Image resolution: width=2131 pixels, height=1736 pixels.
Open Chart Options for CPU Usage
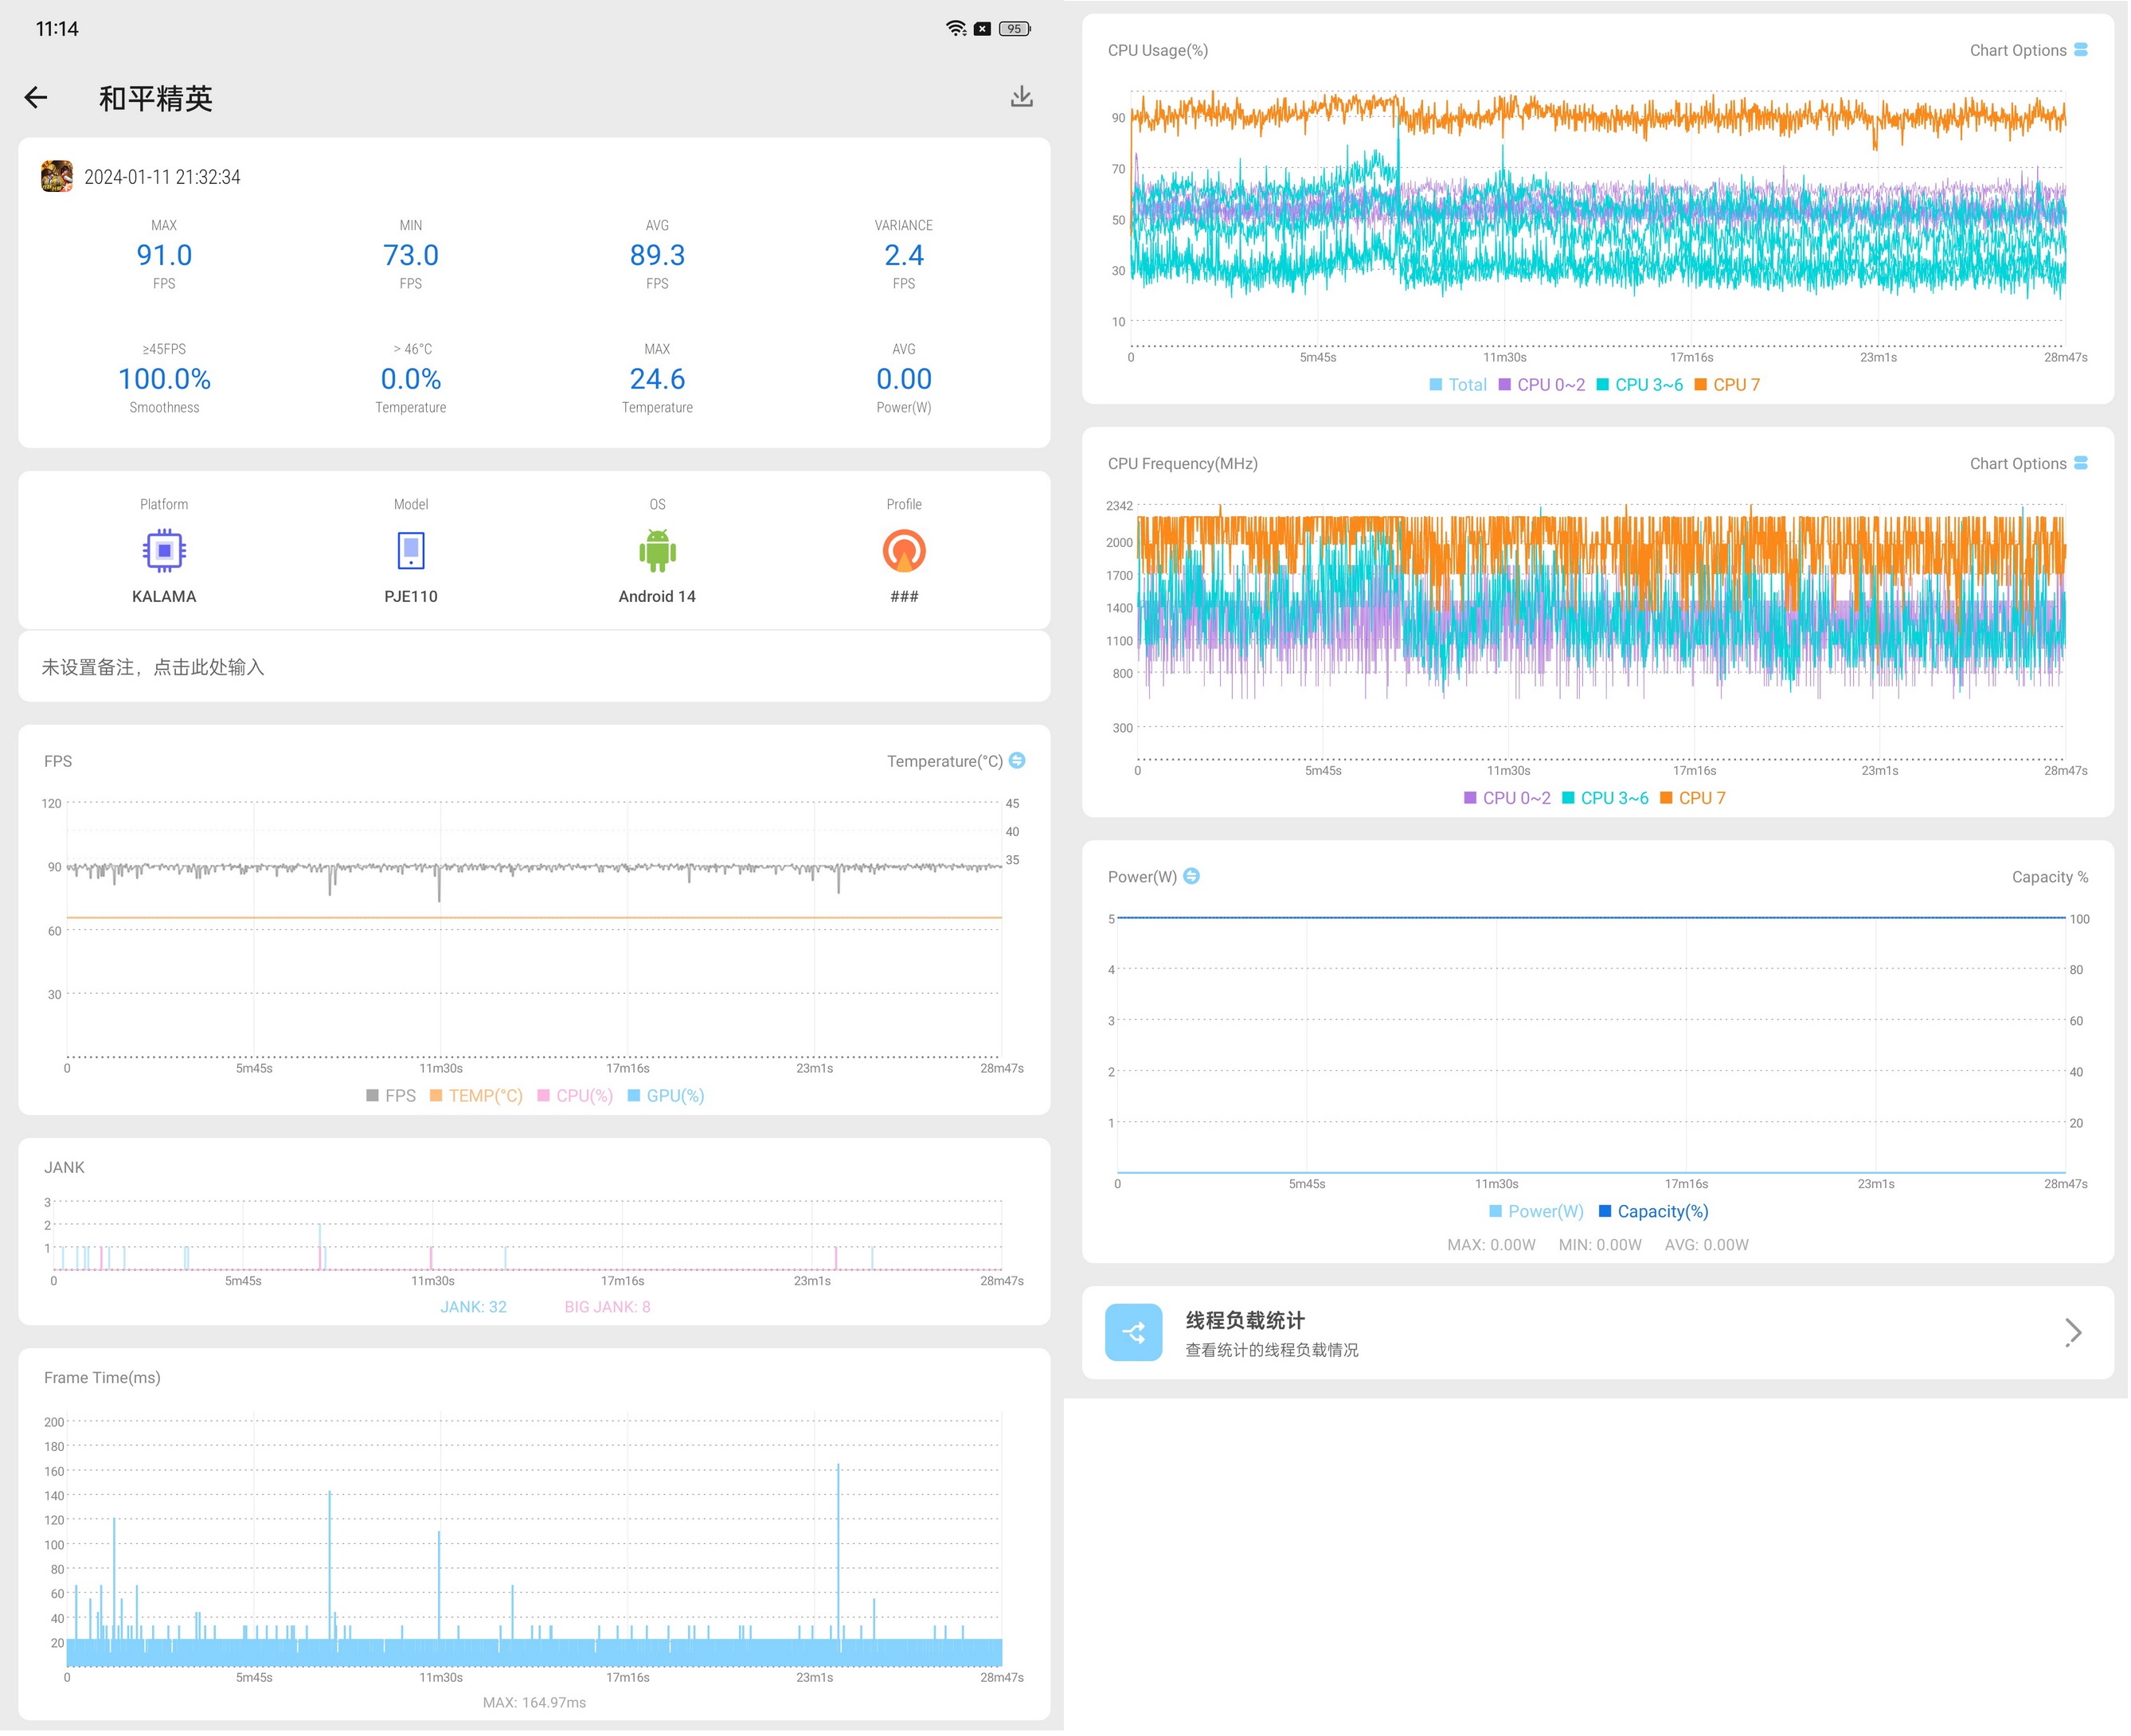[x=2028, y=50]
